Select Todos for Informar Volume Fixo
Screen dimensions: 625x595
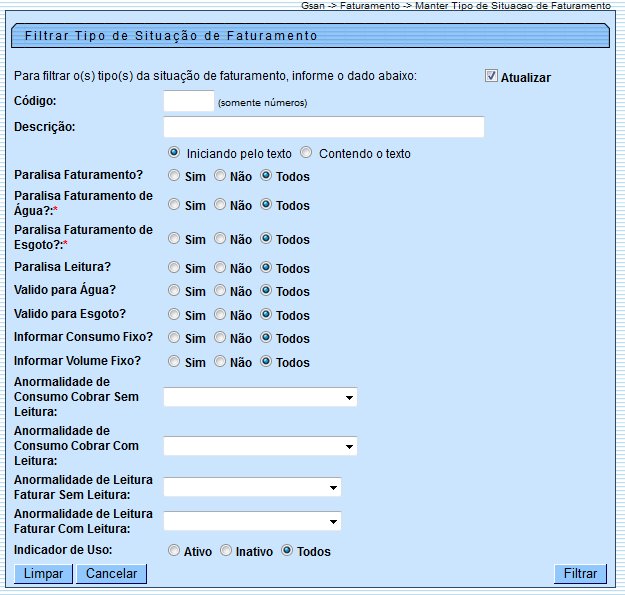click(x=266, y=361)
